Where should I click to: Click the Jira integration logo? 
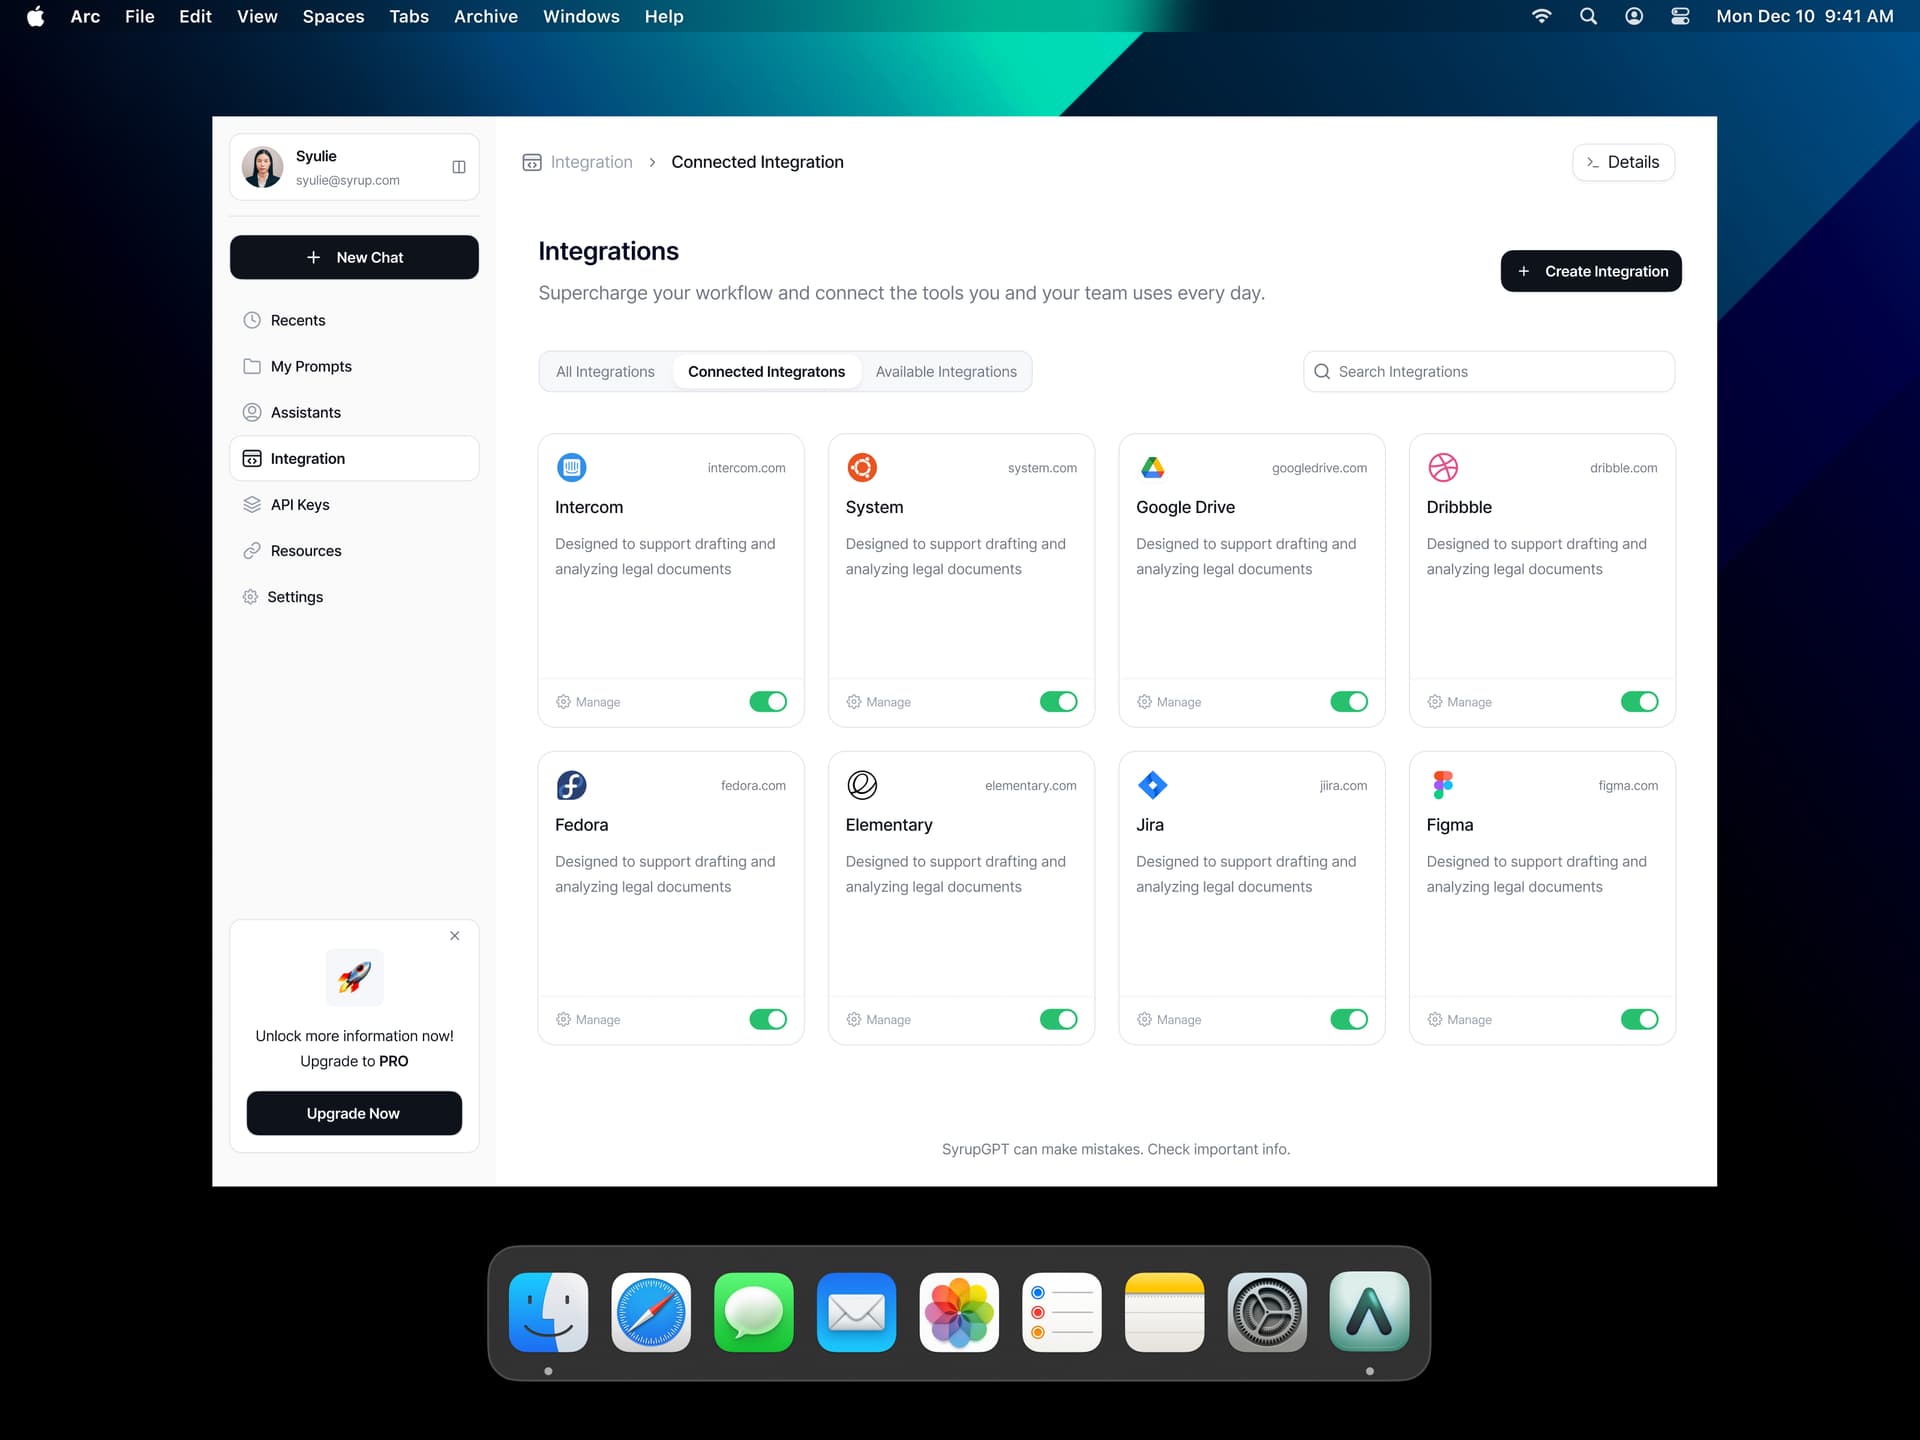click(1152, 785)
